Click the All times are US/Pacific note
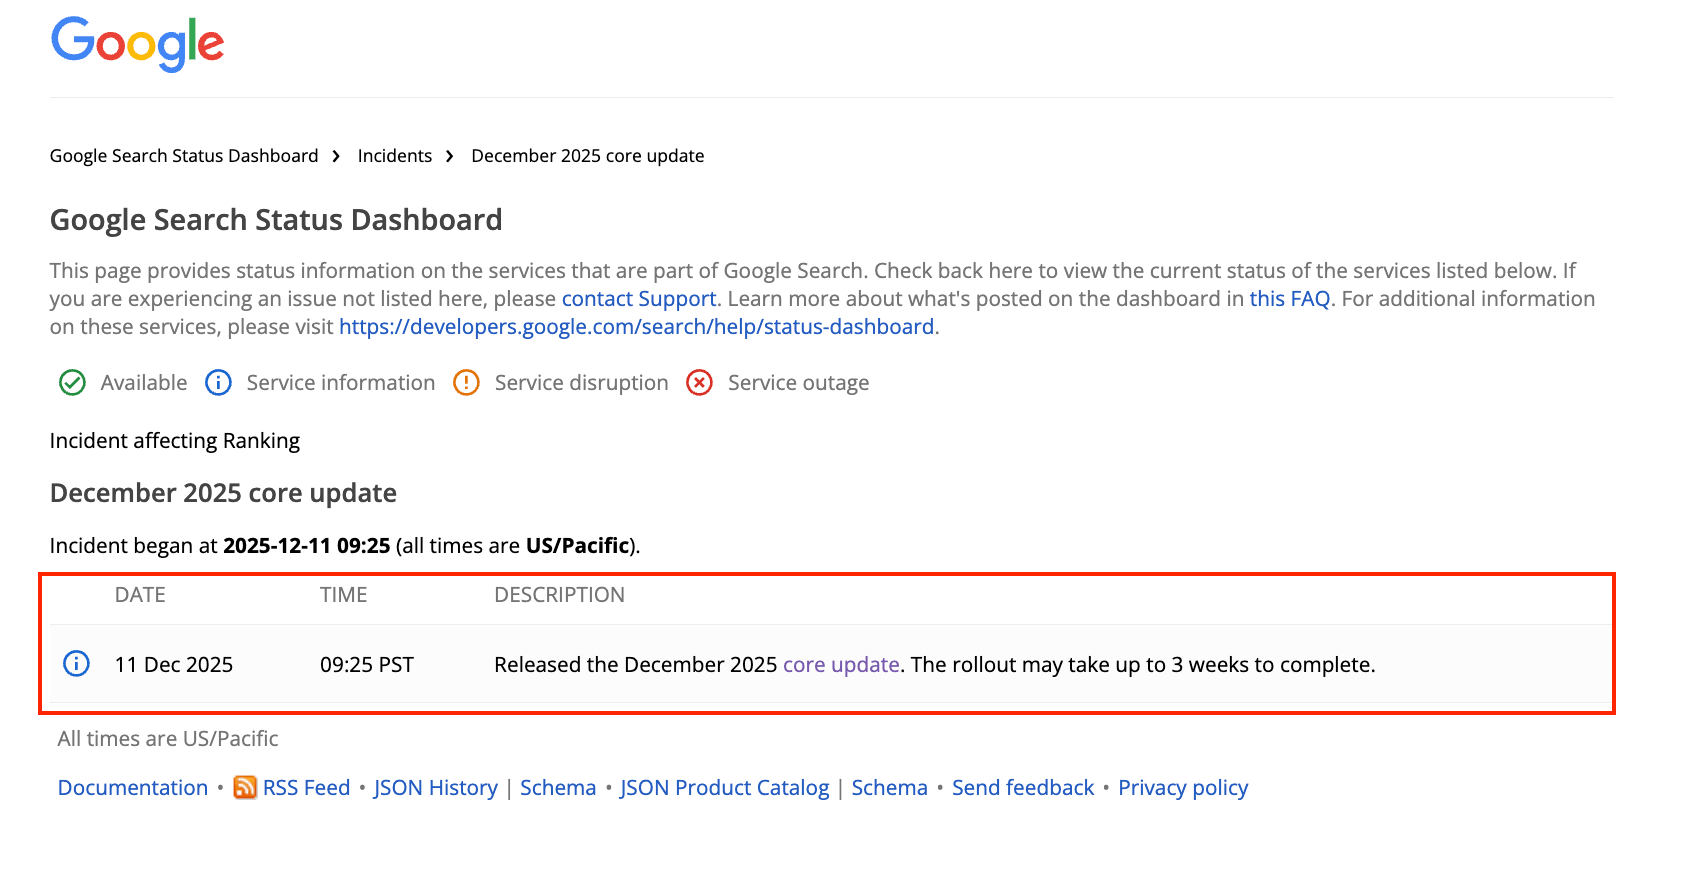The image size is (1690, 896). pos(168,739)
